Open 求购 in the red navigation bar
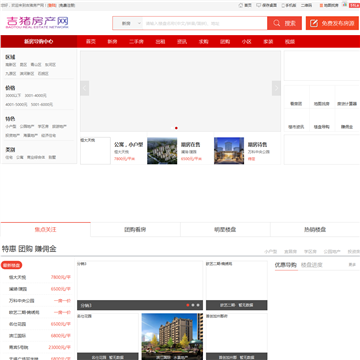This screenshot has height=360, width=360. tap(203, 42)
